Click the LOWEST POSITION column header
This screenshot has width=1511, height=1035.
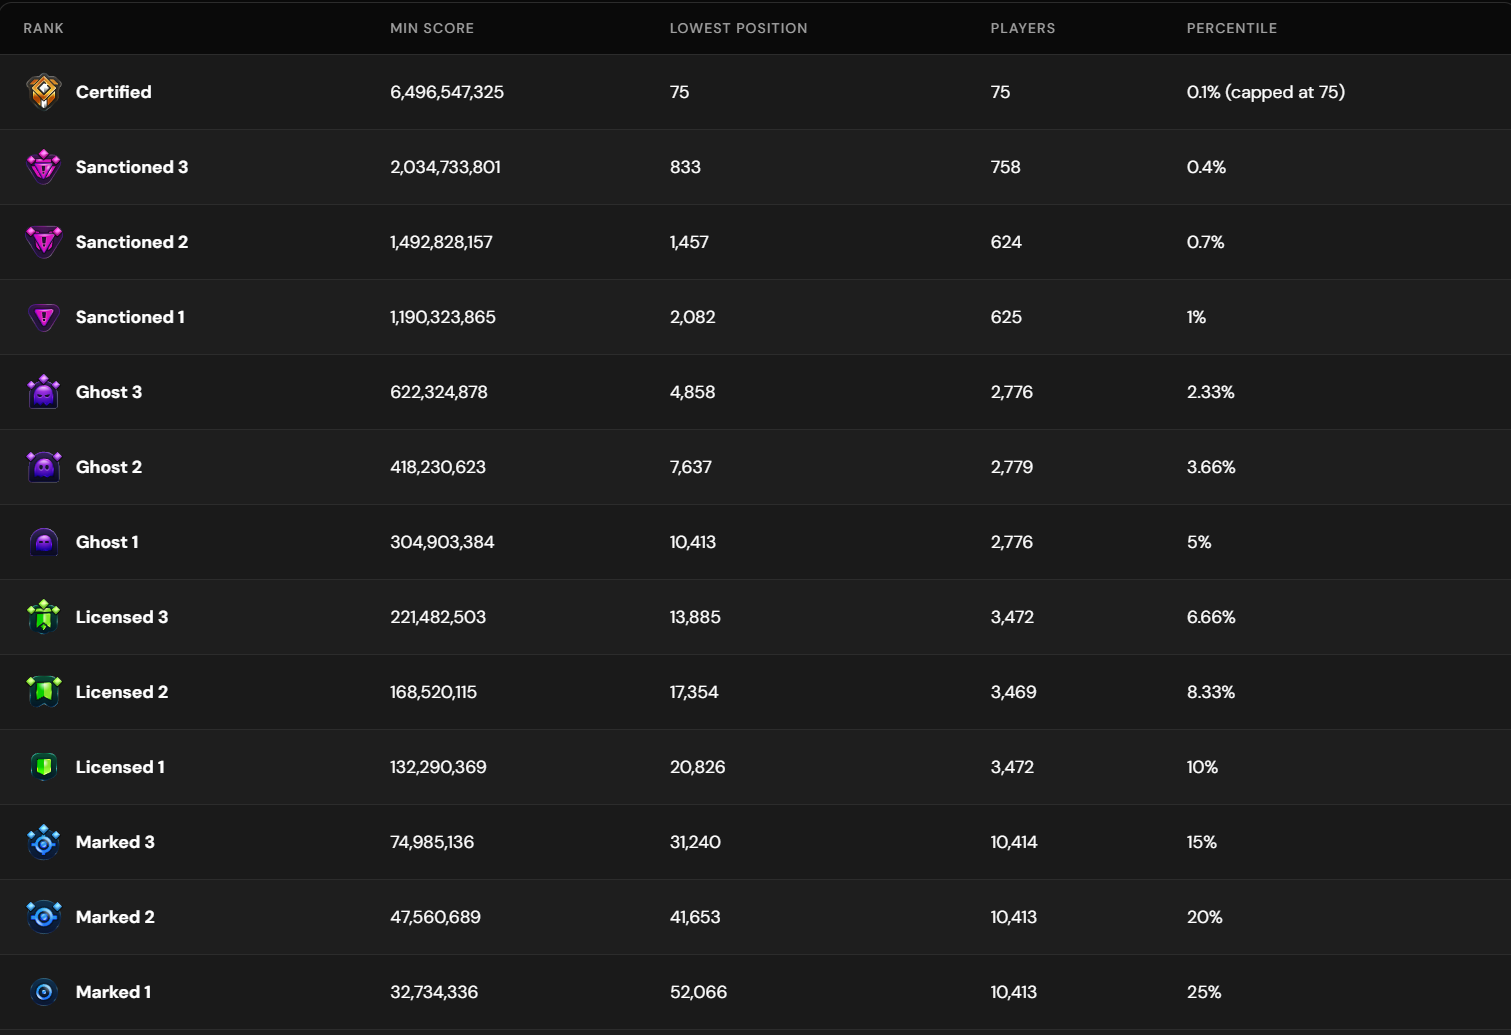click(739, 28)
